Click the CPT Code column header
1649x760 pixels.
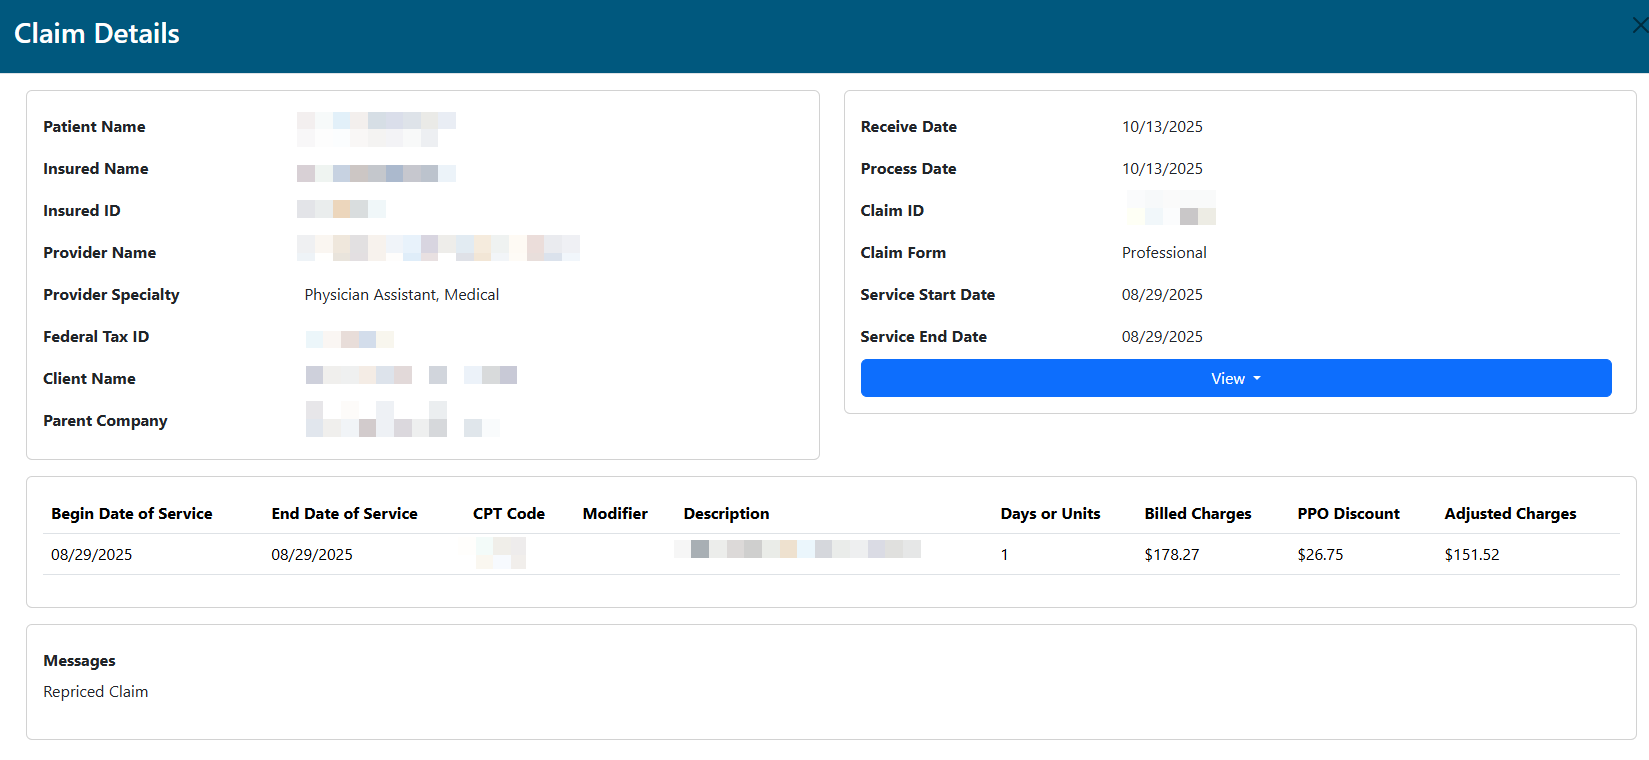click(508, 514)
